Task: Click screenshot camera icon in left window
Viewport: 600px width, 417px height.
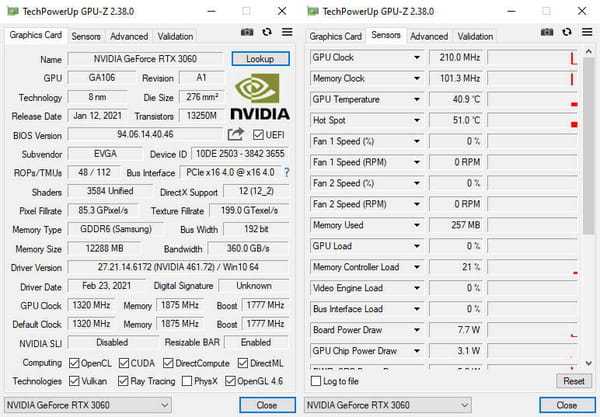Action: (x=247, y=32)
